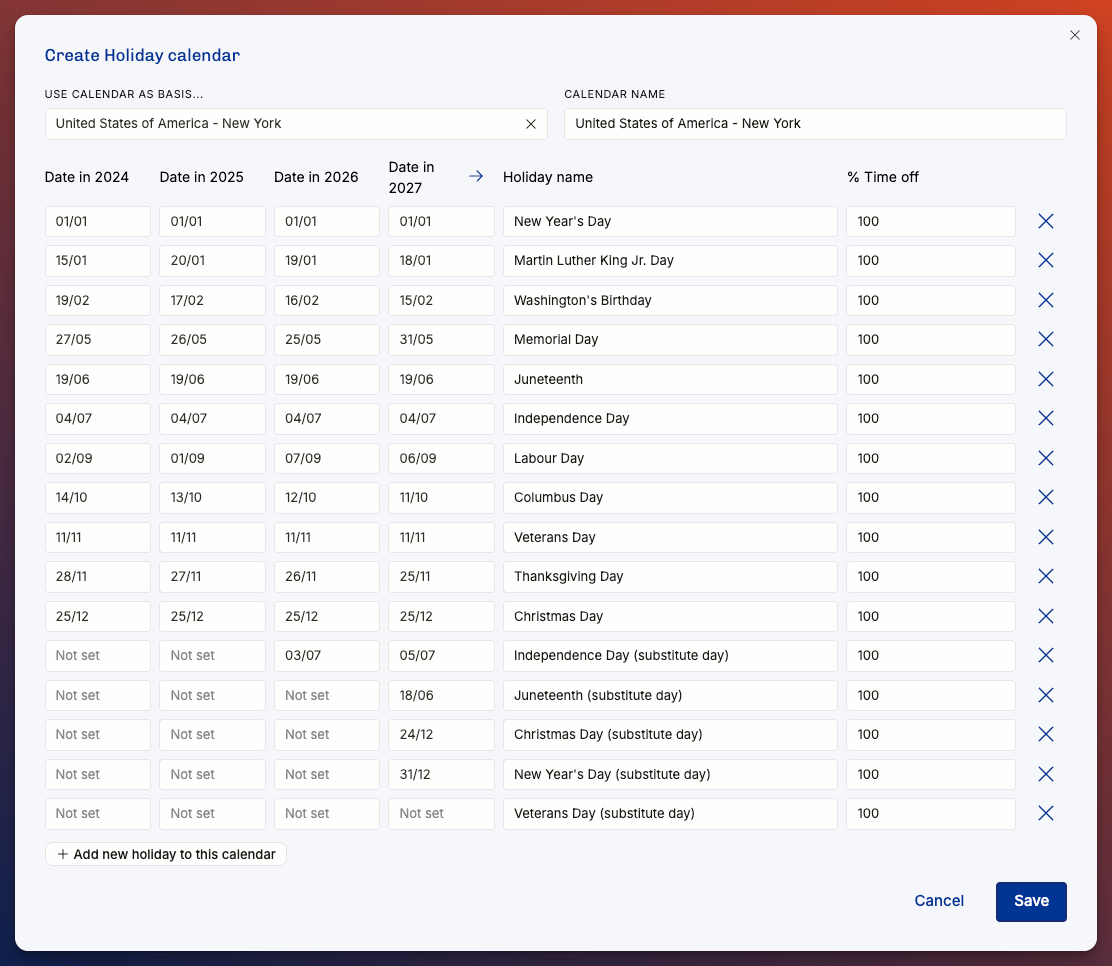Remove the New Year's Day holiday row

pos(1045,221)
